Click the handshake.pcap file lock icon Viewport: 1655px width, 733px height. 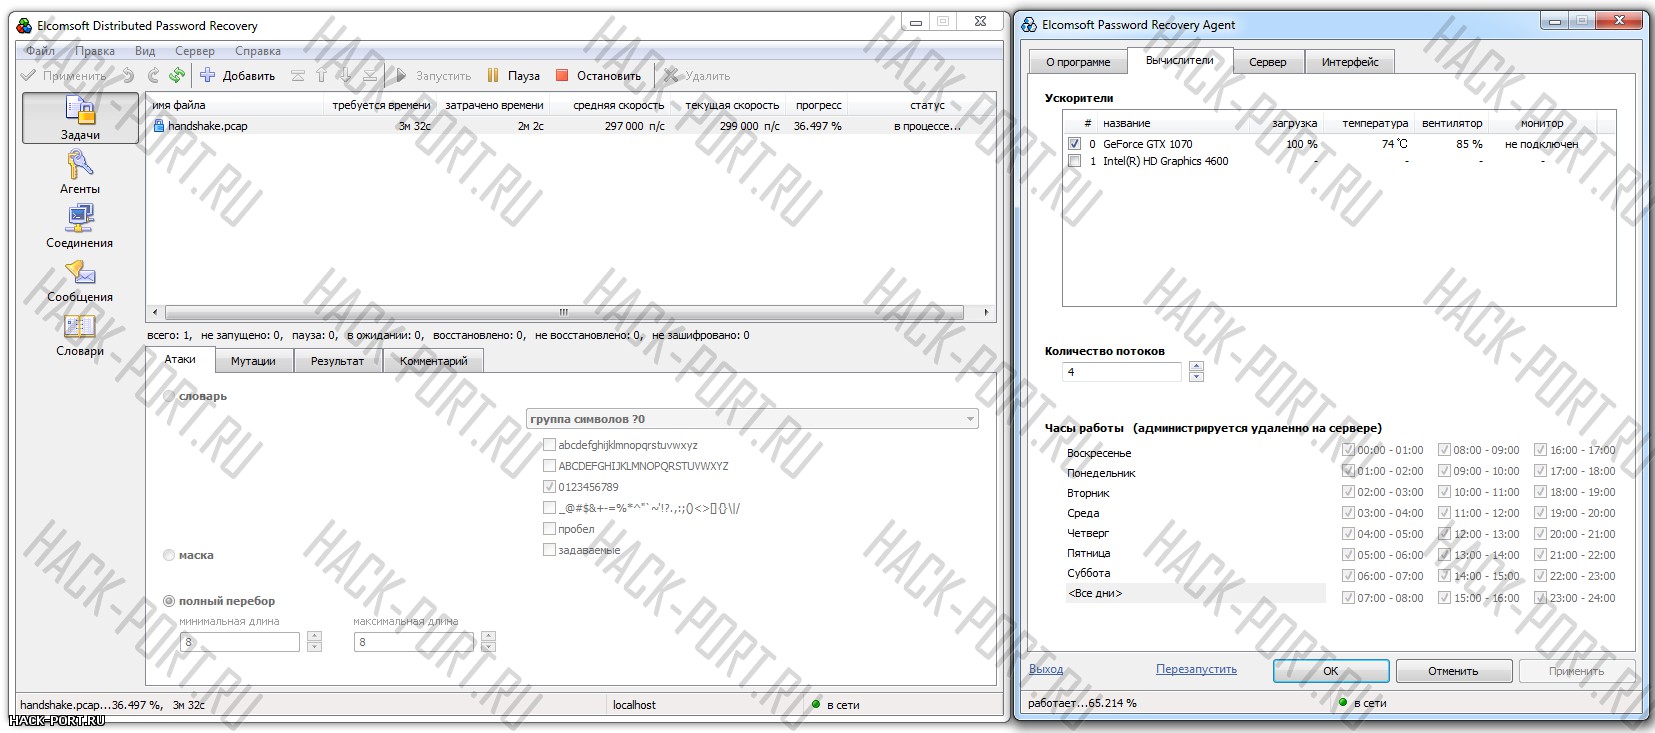[158, 126]
